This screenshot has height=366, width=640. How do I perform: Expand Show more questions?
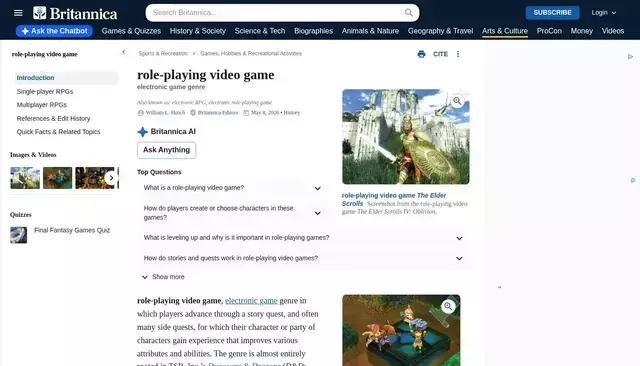163,277
